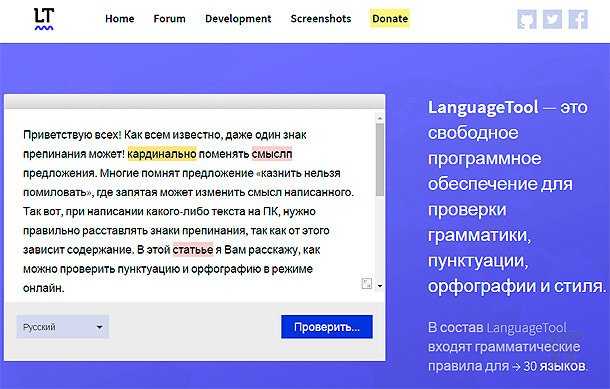Click the highlighted Donate menu item
610x389 pixels.
pyautogui.click(x=390, y=19)
